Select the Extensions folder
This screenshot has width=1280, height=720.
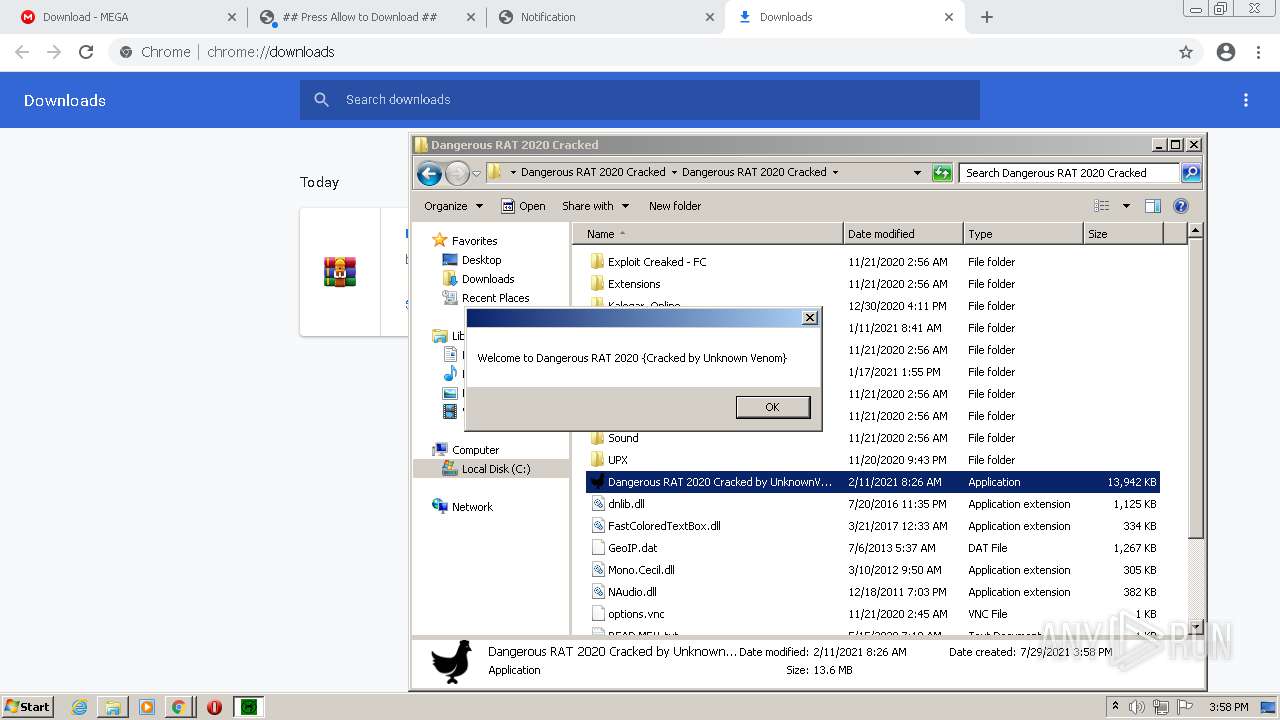click(634, 284)
